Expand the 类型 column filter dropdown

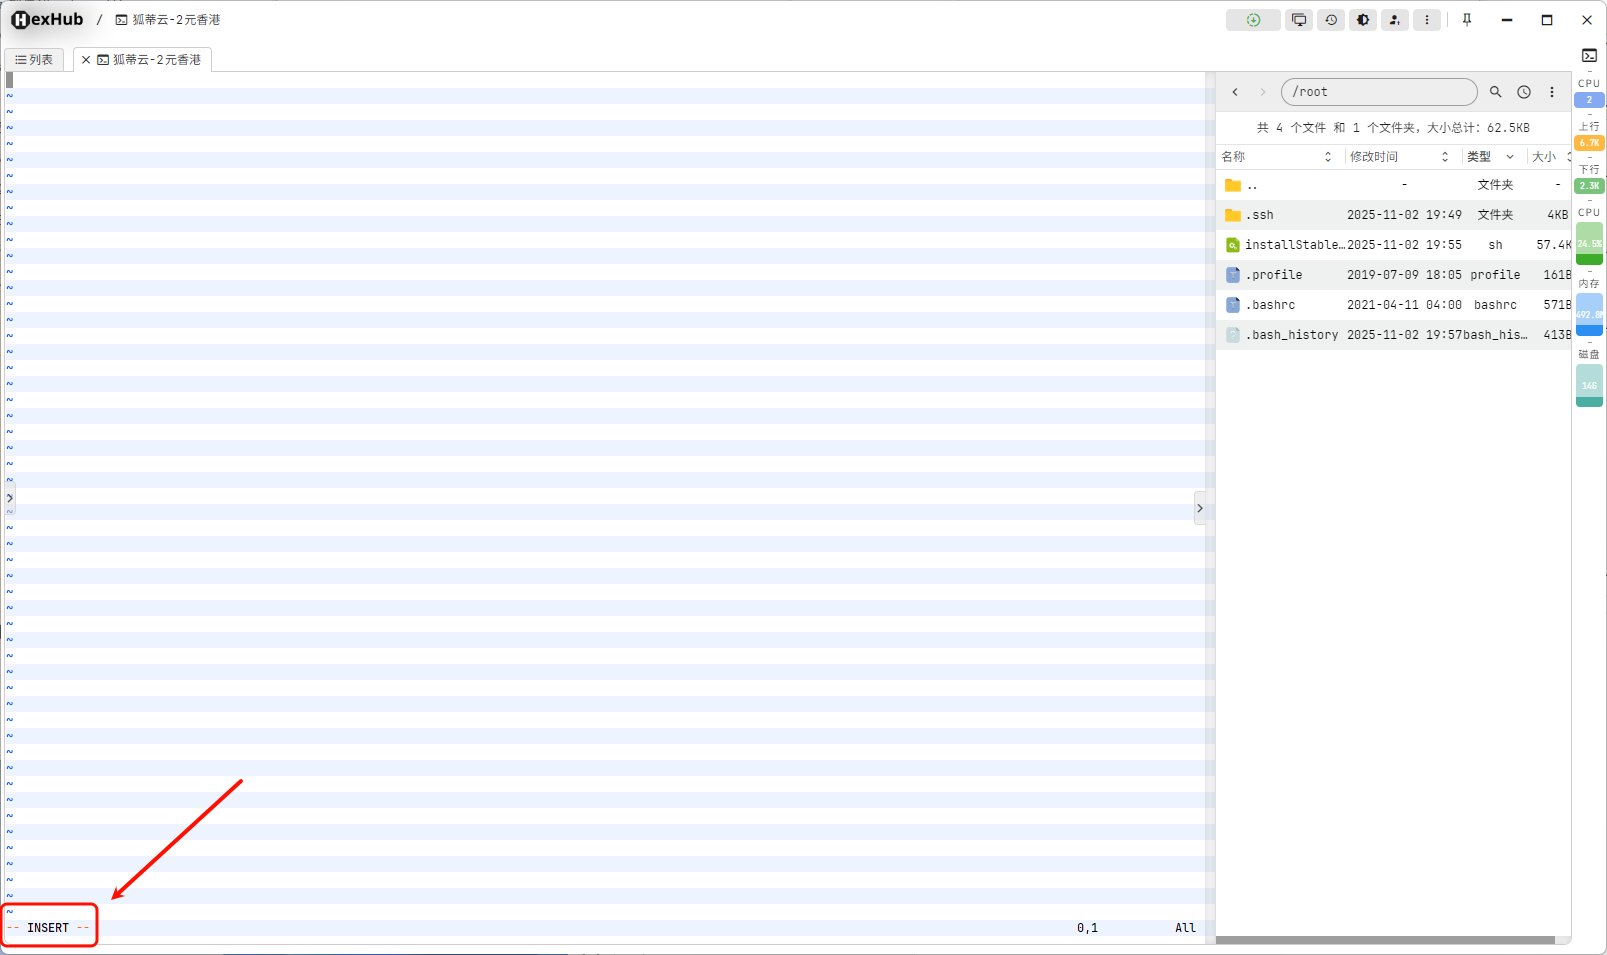(1510, 157)
